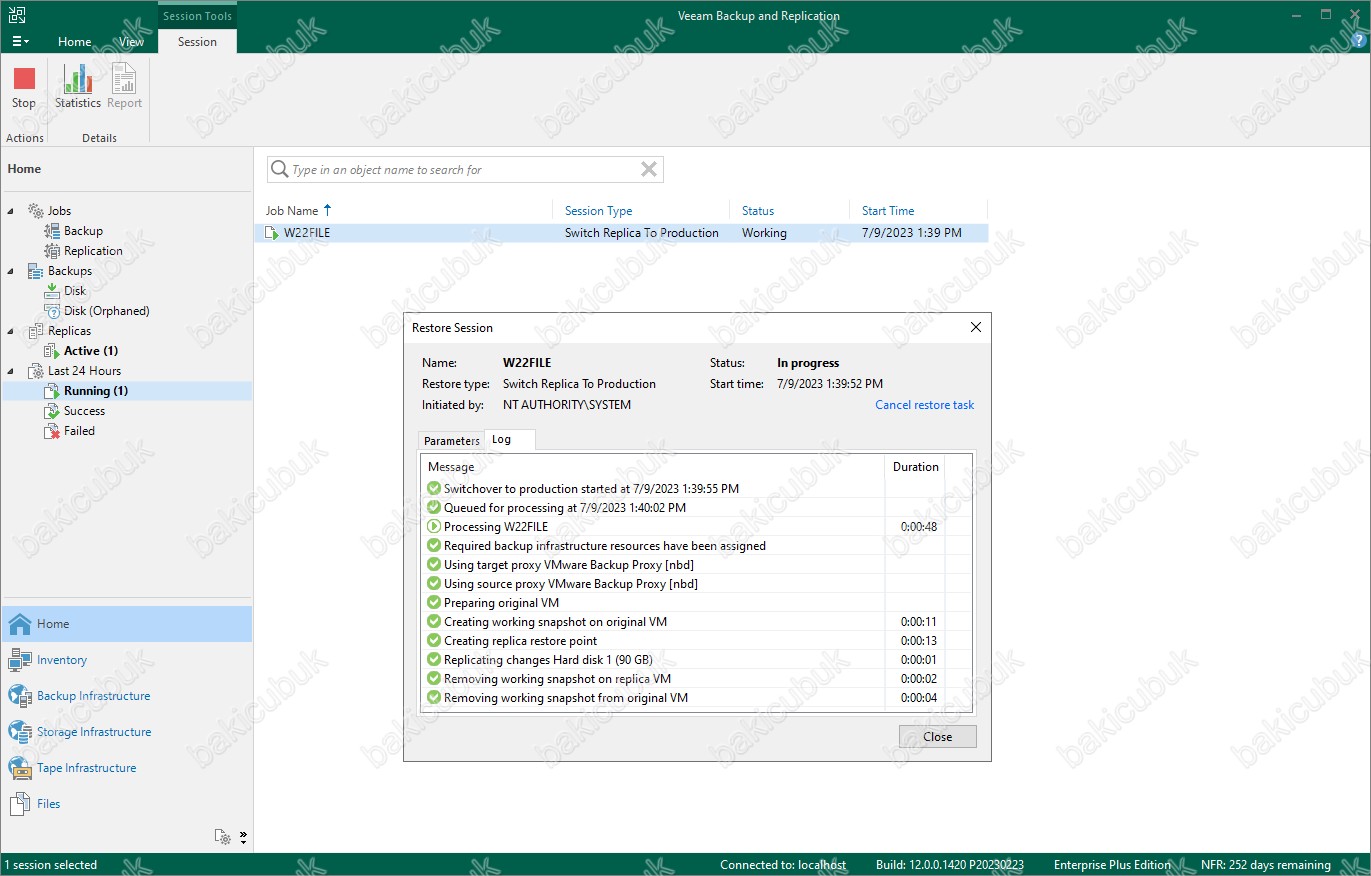Open the Log tab in dialog

point(502,440)
